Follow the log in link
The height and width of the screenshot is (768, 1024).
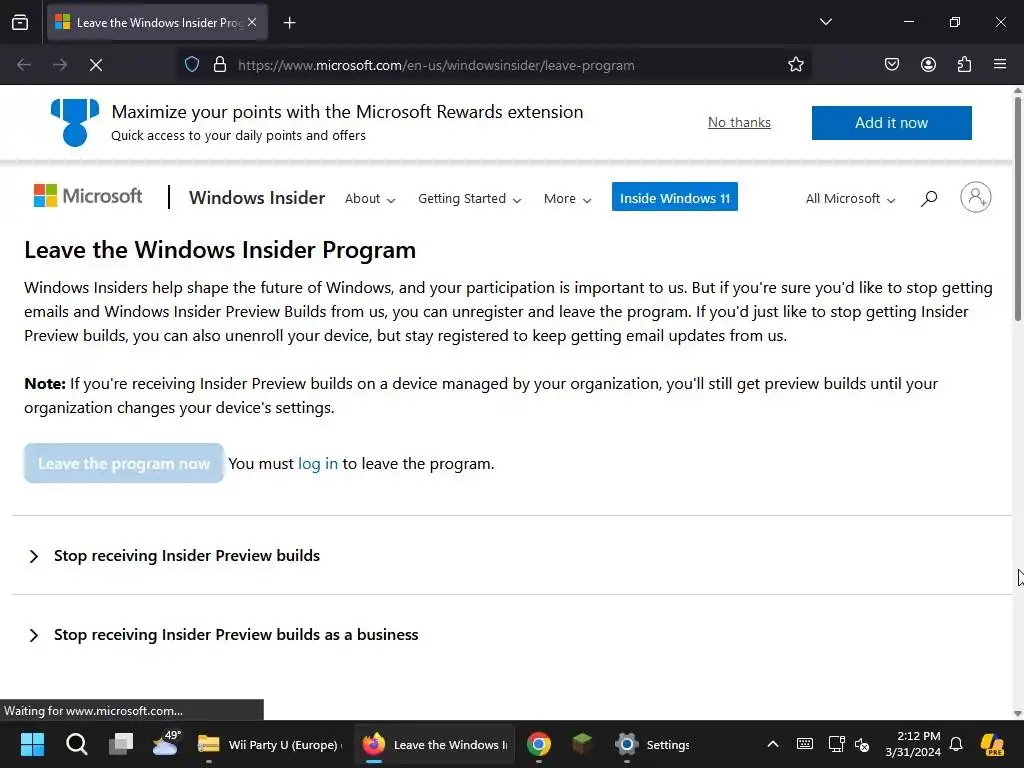pyautogui.click(x=318, y=464)
